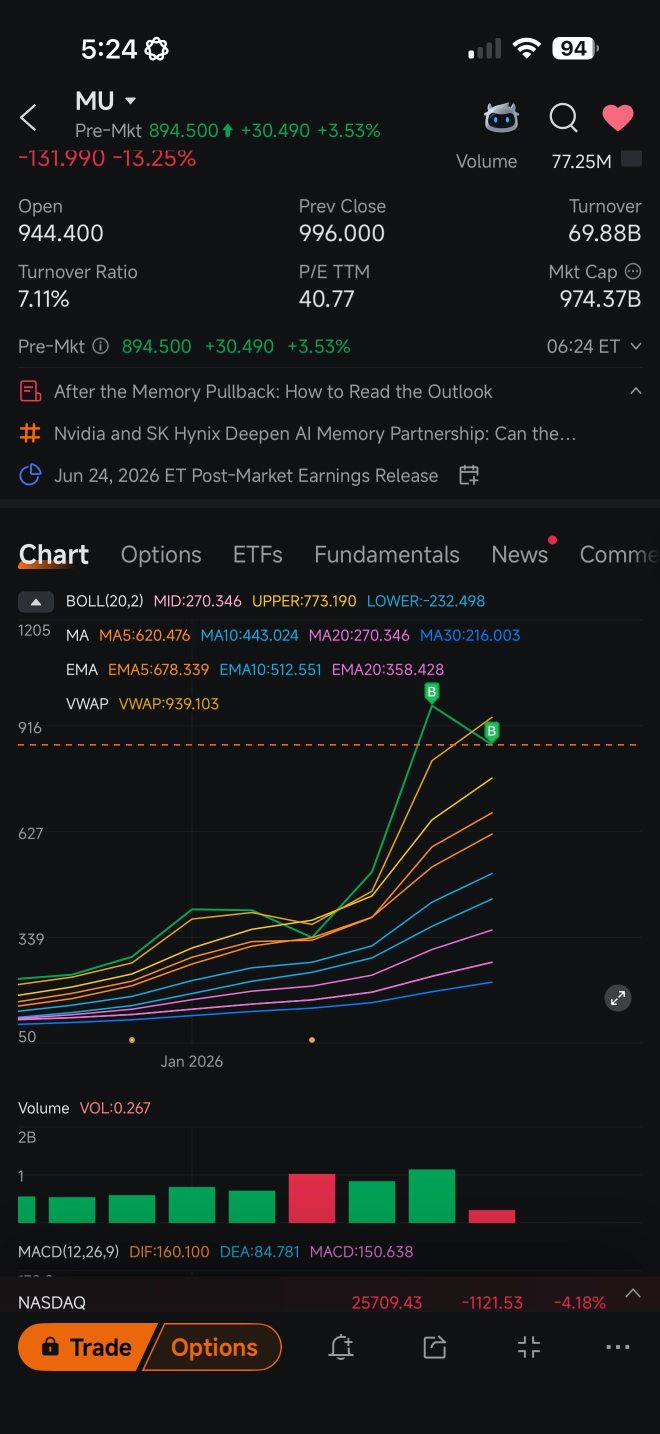
Task: Open the AI assistant robot icon
Action: [501, 118]
